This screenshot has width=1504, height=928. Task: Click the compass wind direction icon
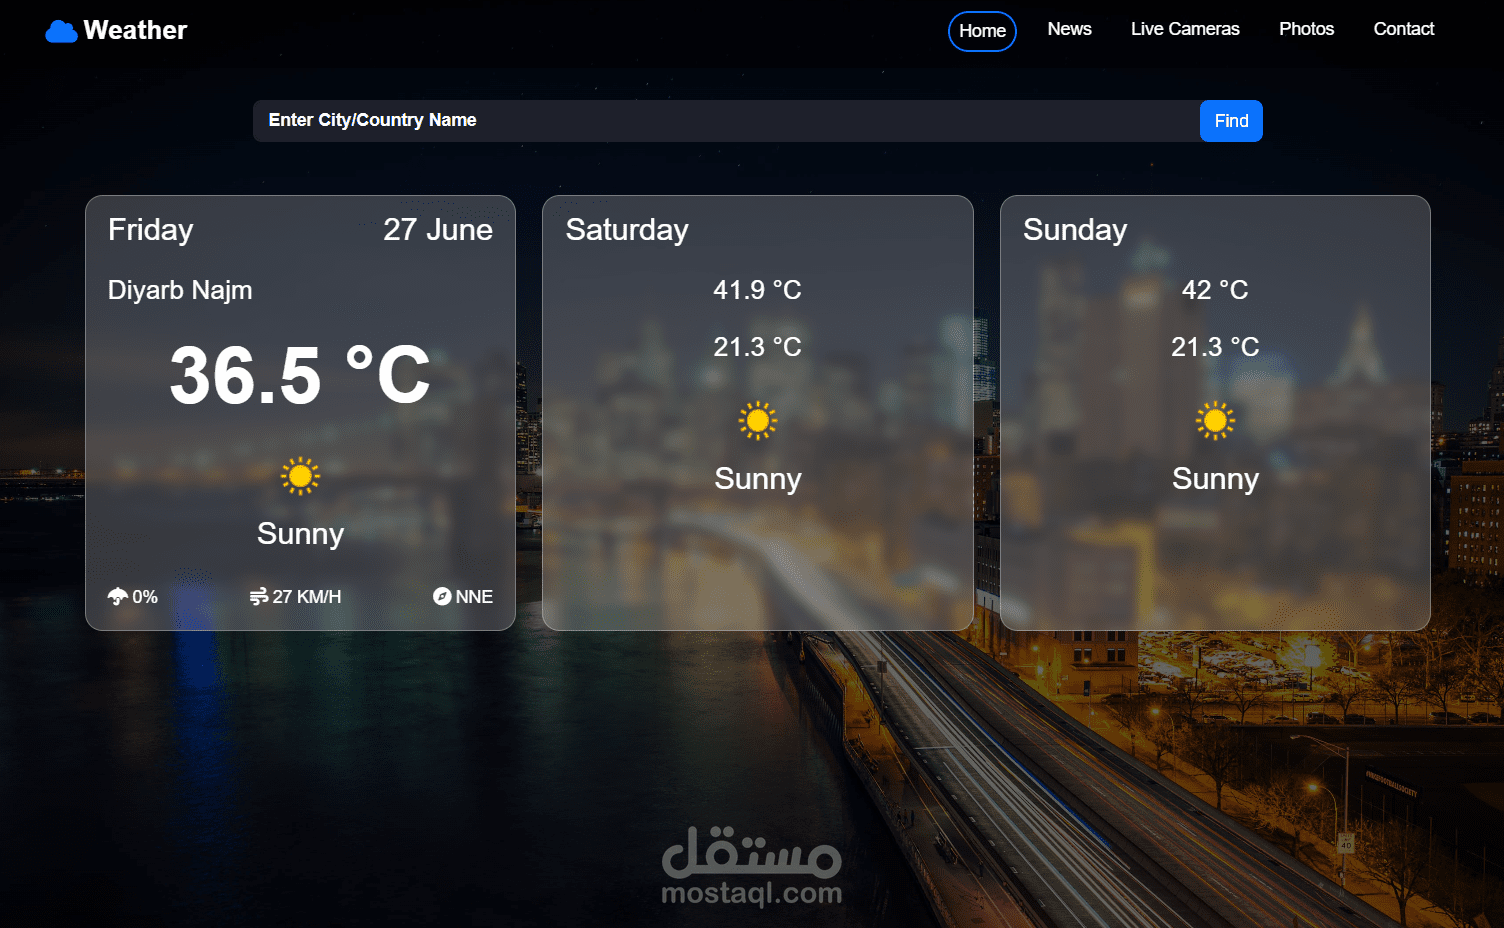click(442, 596)
